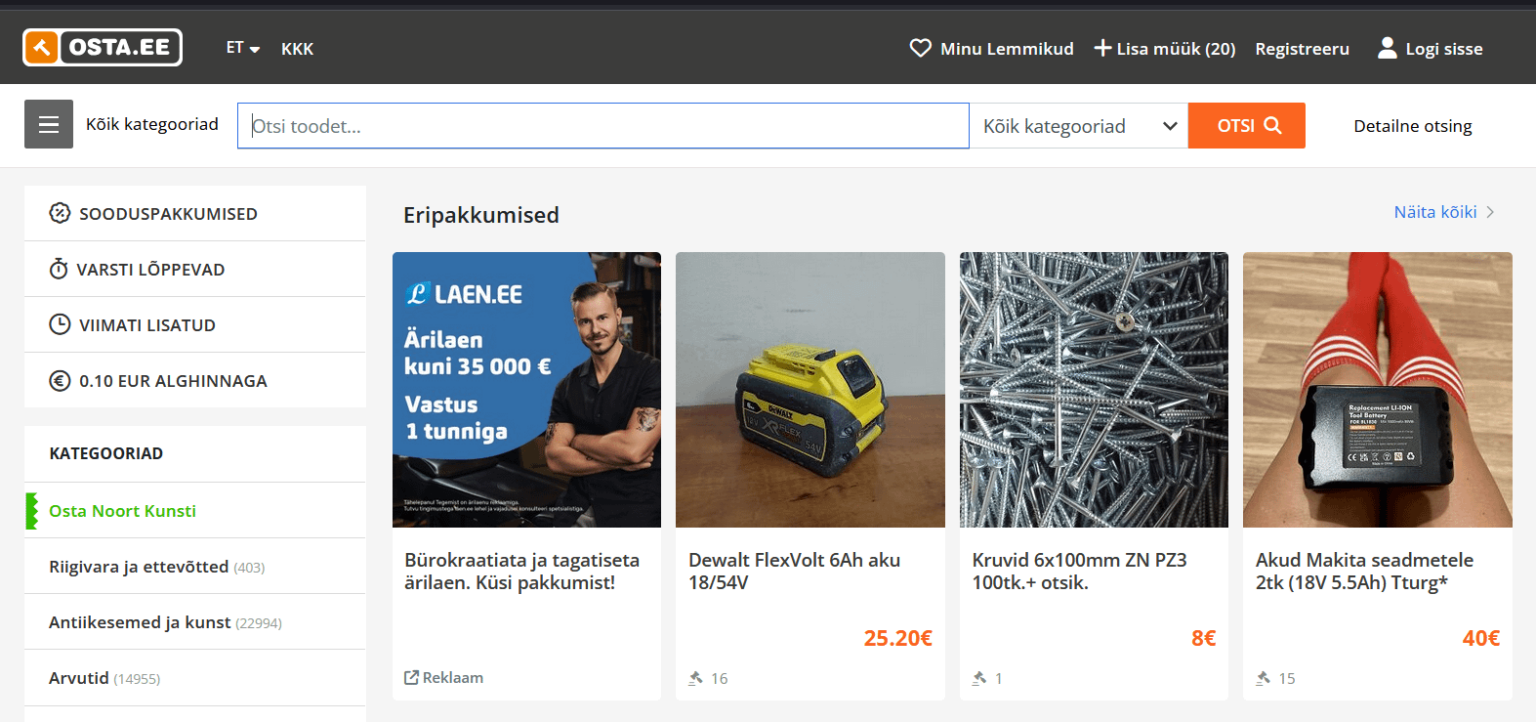This screenshot has height=722, width=1536.
Task: Open the Osta Noort Kunsti category
Action: pyautogui.click(x=122, y=511)
